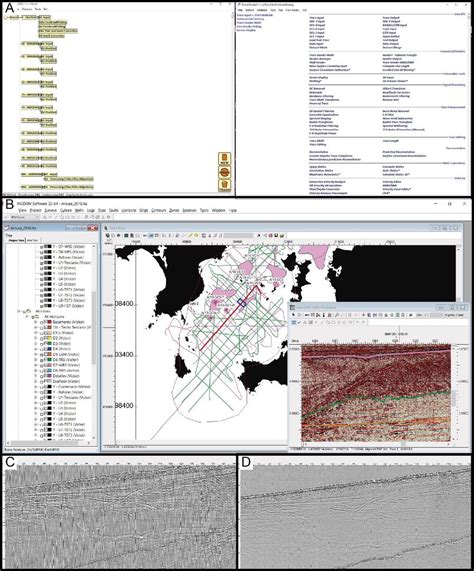Screen dimensions: 474x571
Task: Click the Horizons folder icon in project tree
Action: click(x=28, y=311)
